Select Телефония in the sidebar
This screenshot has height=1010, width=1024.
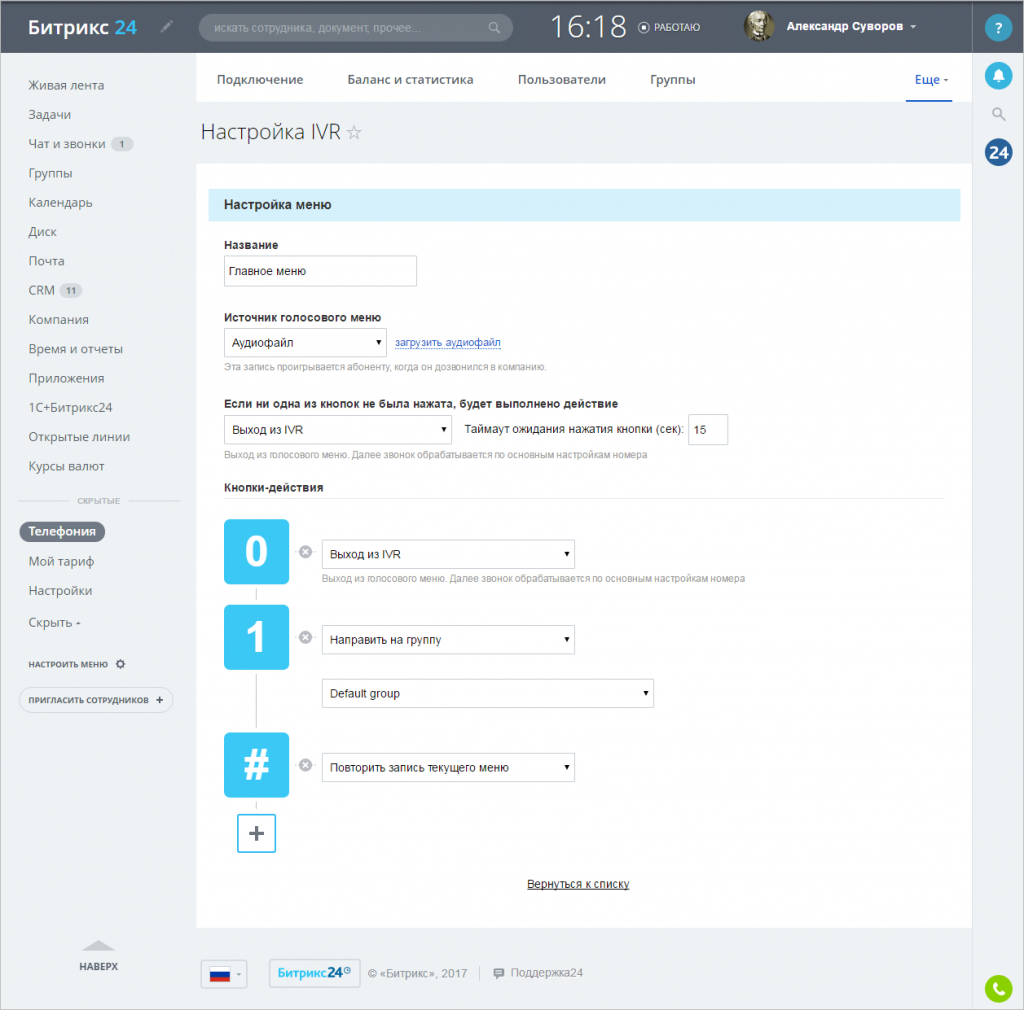coord(62,531)
